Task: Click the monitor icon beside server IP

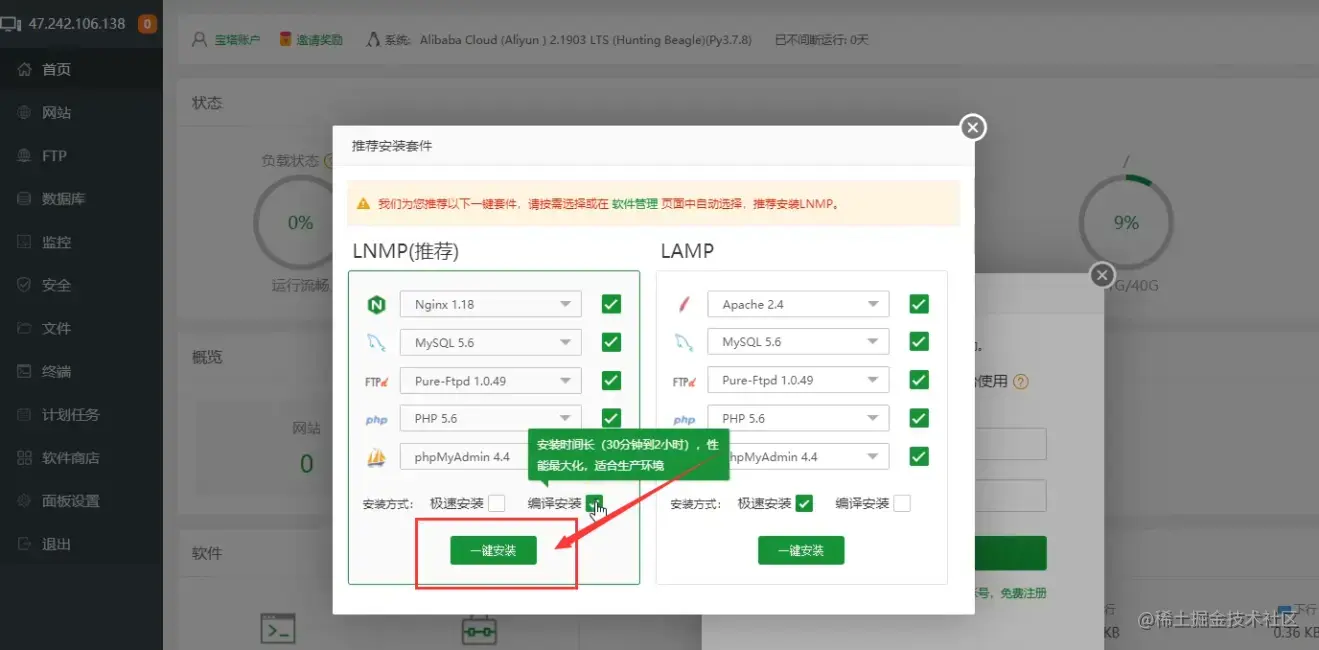Action: tap(11, 23)
